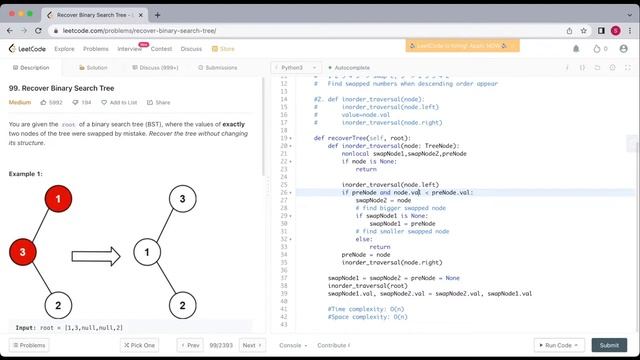Reload the page with the refresh icon
The image size is (640, 360).
[38, 31]
